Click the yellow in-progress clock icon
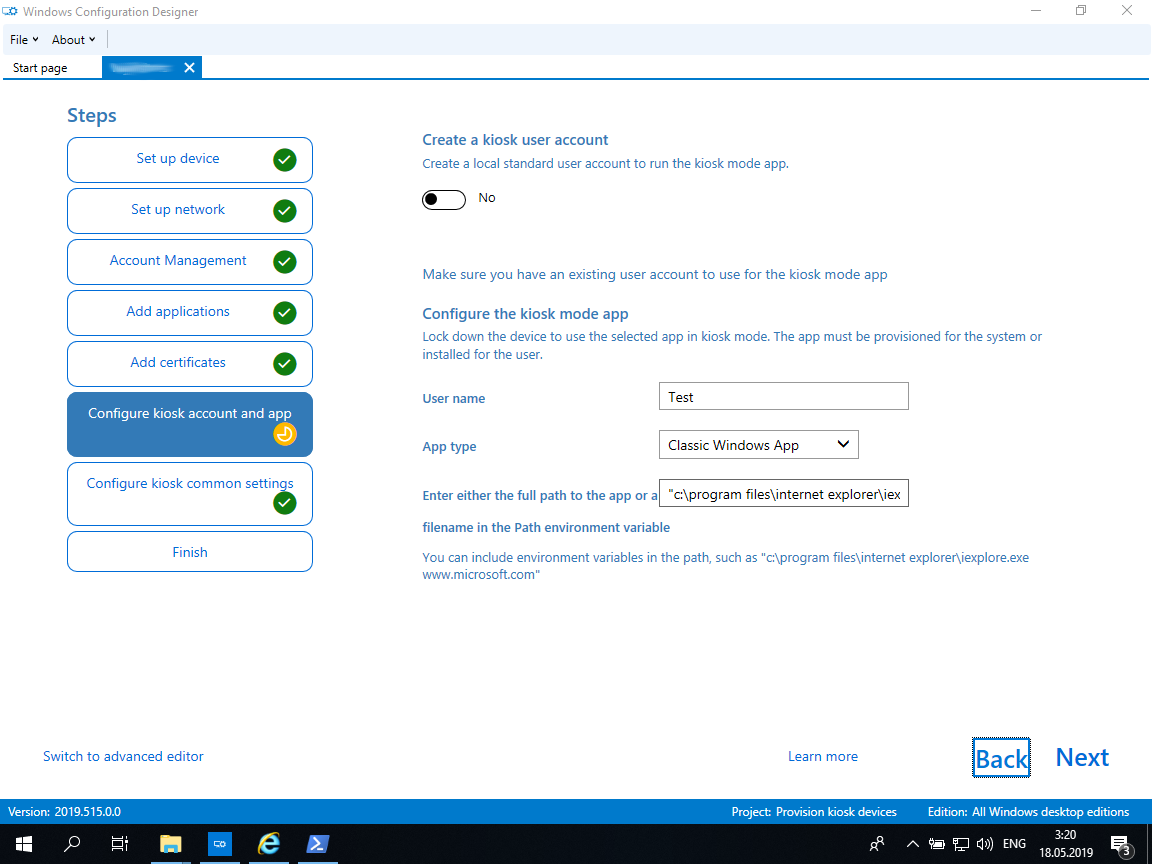The image size is (1152, 864). tap(284, 434)
